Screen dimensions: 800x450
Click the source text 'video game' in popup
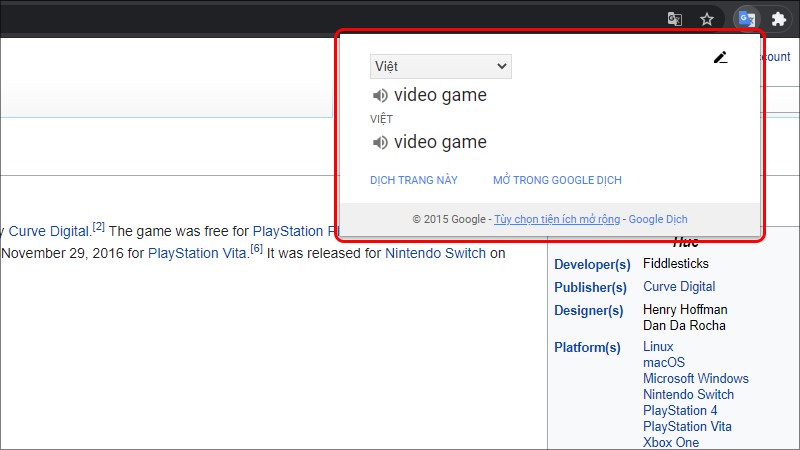[x=440, y=95]
